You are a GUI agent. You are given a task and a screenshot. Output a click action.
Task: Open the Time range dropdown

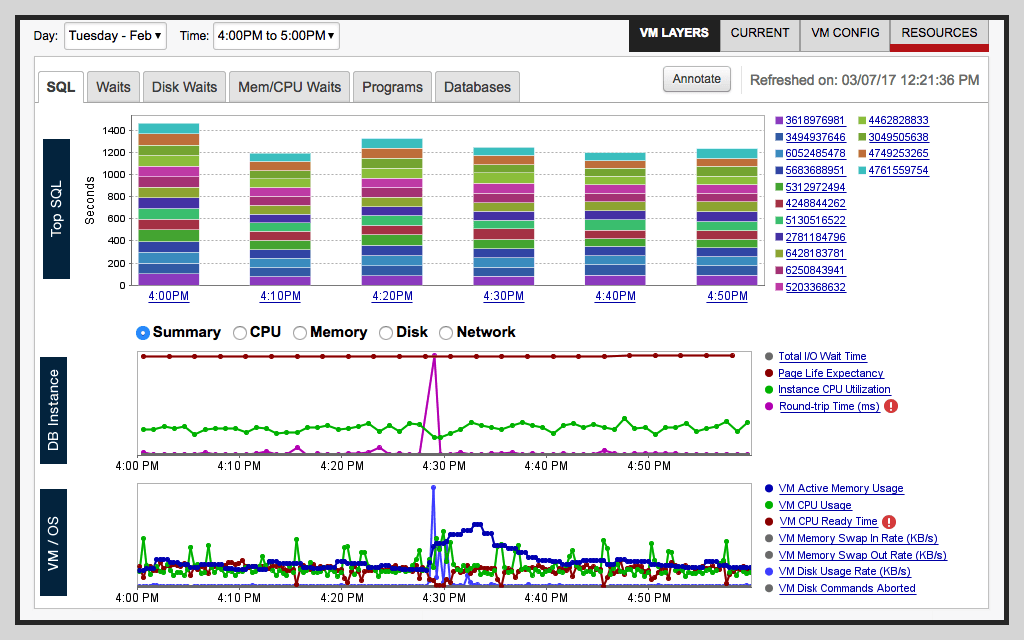[277, 34]
